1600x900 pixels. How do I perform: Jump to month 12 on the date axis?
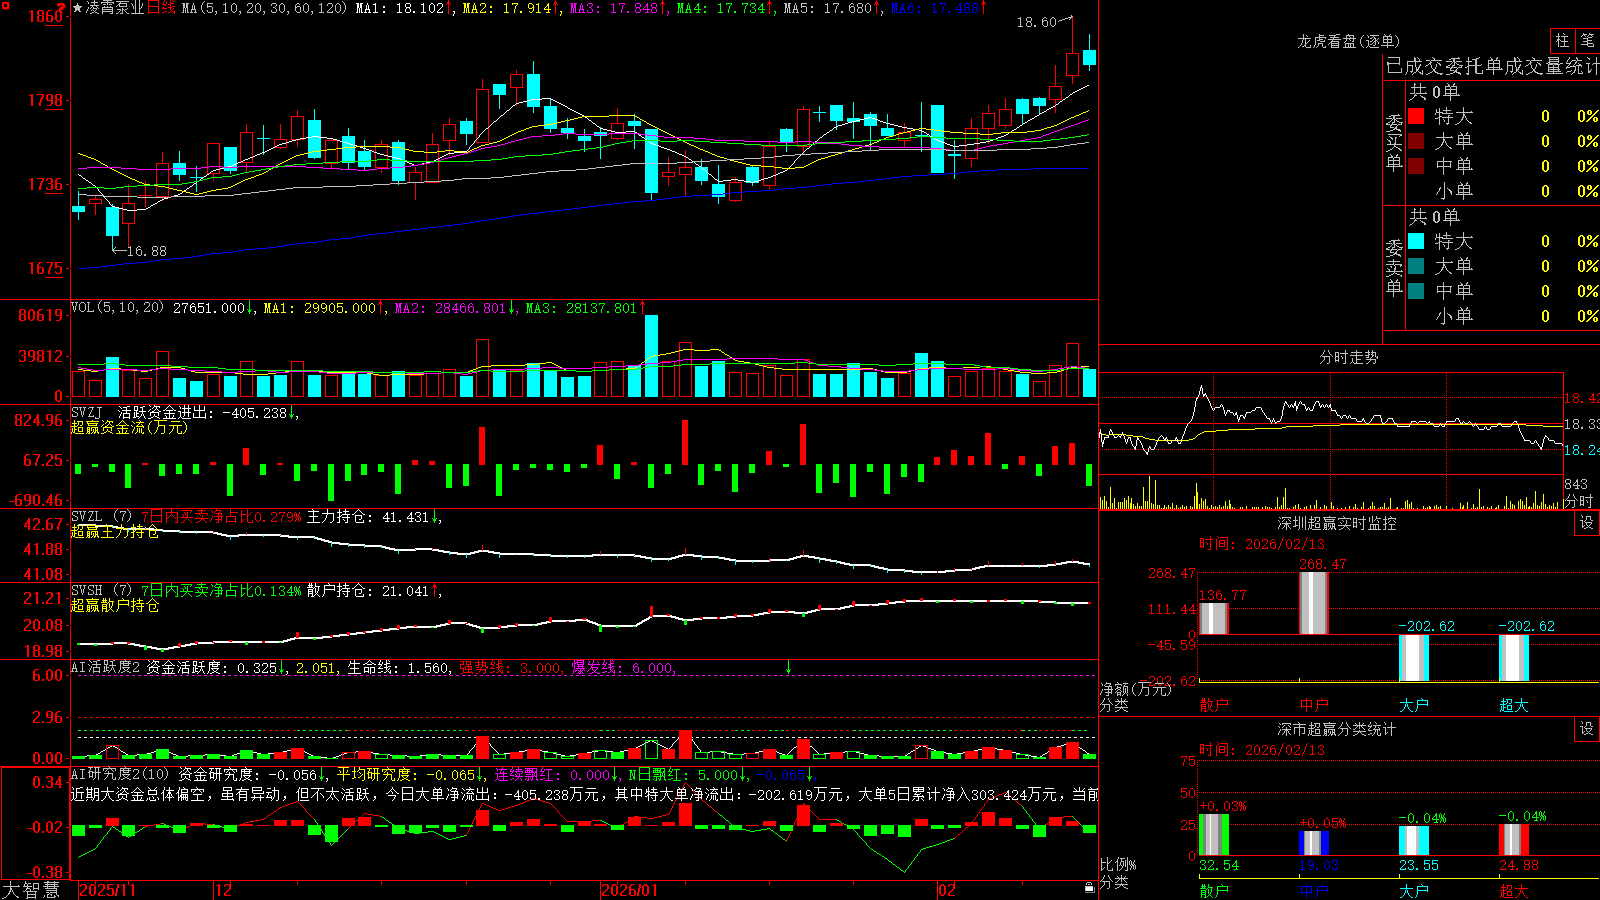tap(224, 890)
